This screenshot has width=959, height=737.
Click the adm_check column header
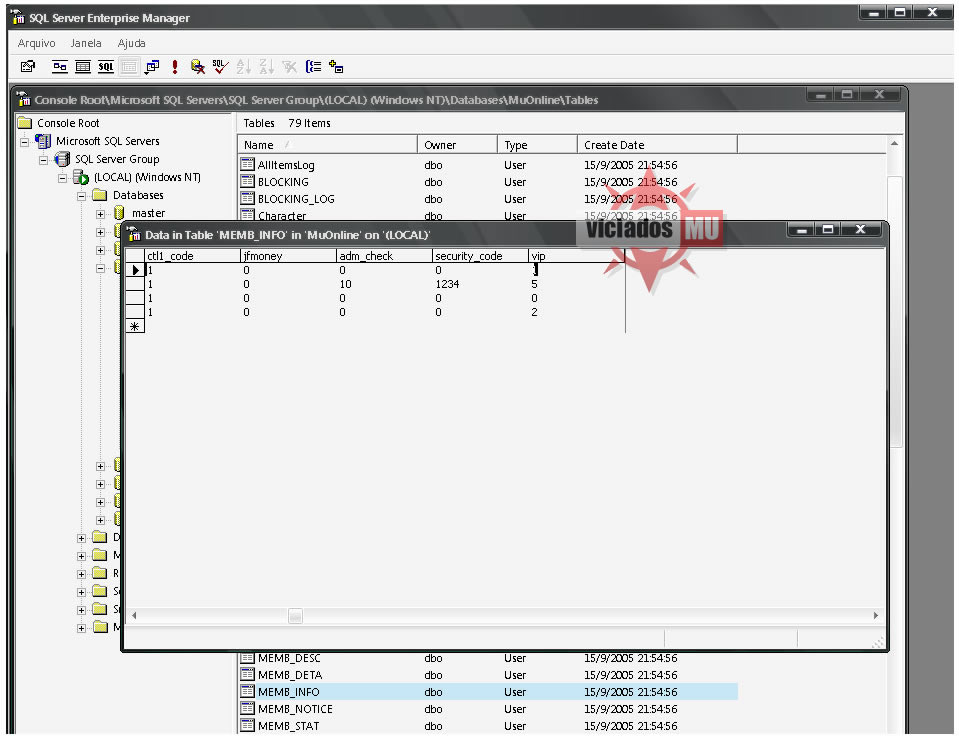coord(384,256)
